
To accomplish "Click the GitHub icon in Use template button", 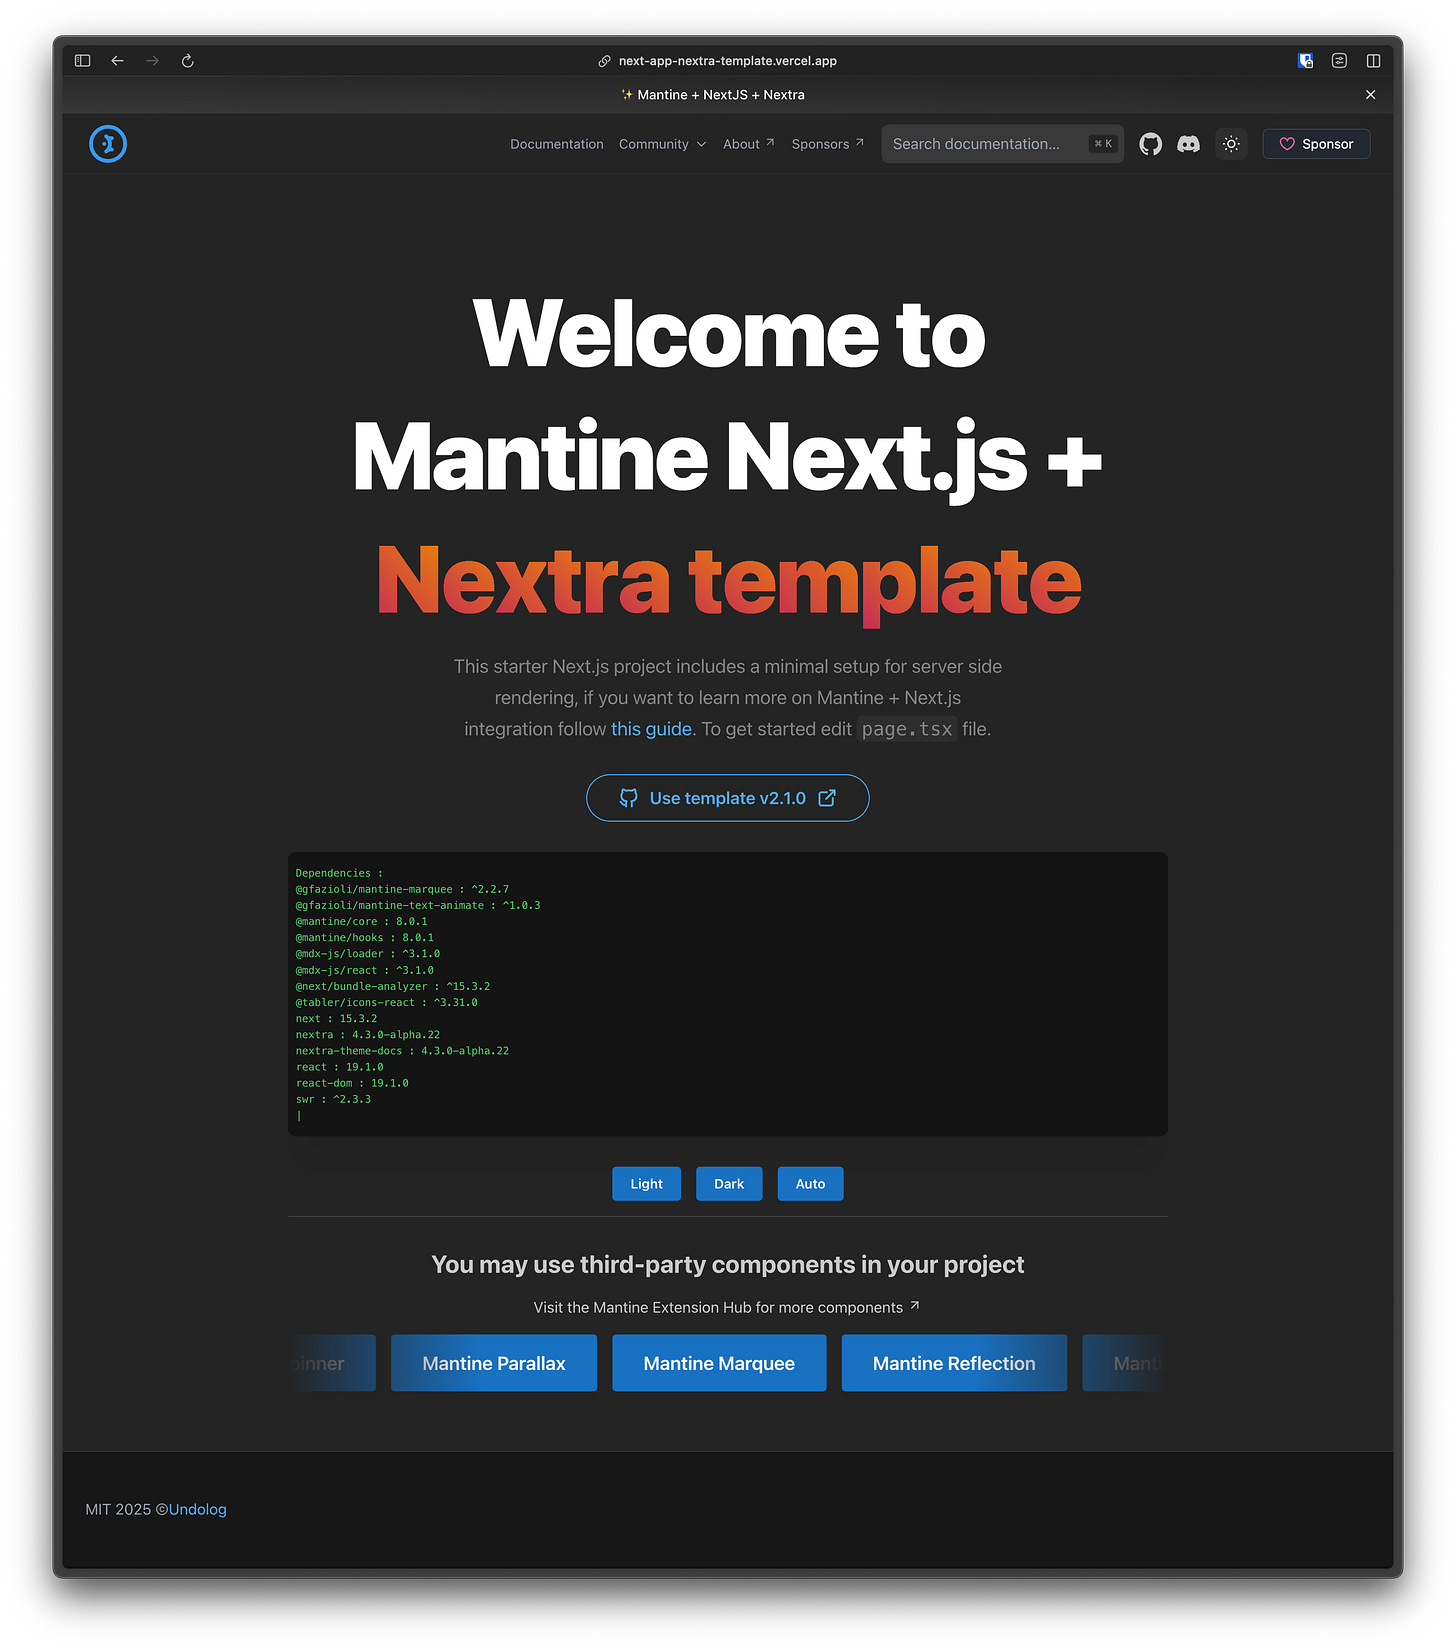I will pos(628,798).
